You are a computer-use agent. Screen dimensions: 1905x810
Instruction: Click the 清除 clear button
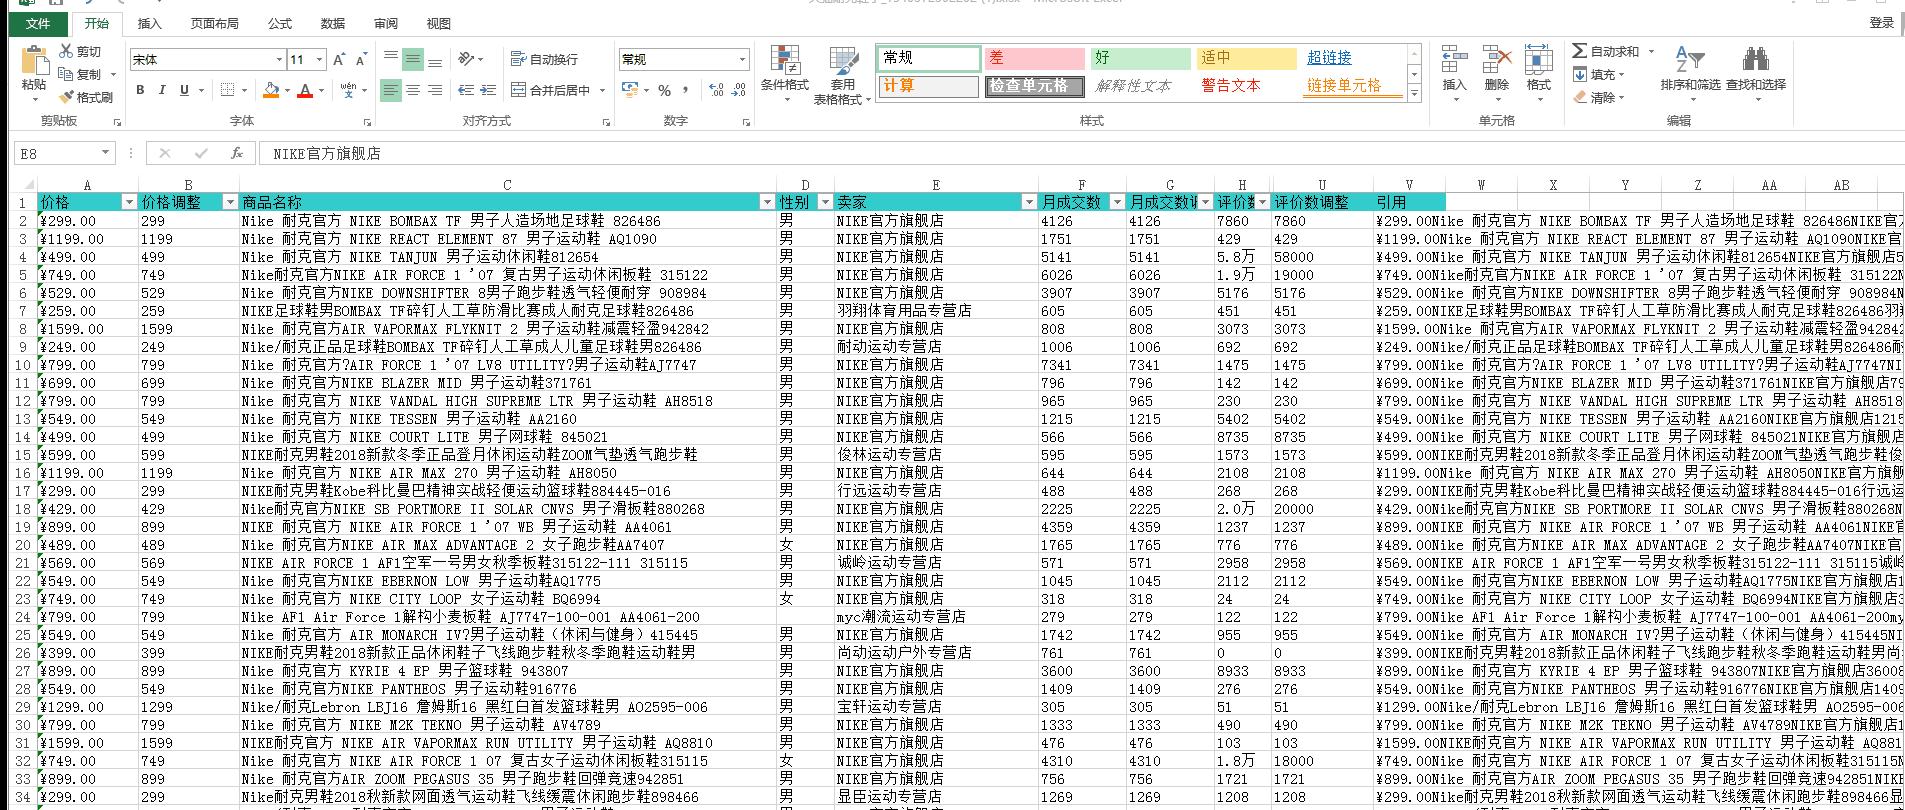tap(1598, 97)
